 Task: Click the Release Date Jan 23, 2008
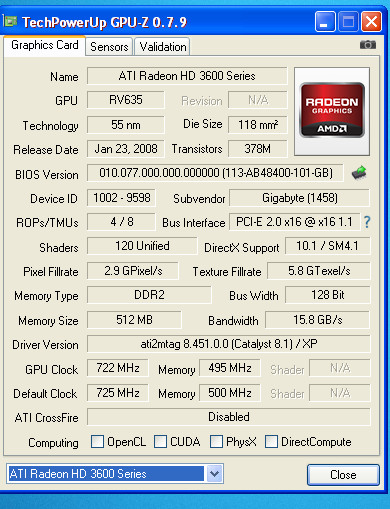point(126,149)
